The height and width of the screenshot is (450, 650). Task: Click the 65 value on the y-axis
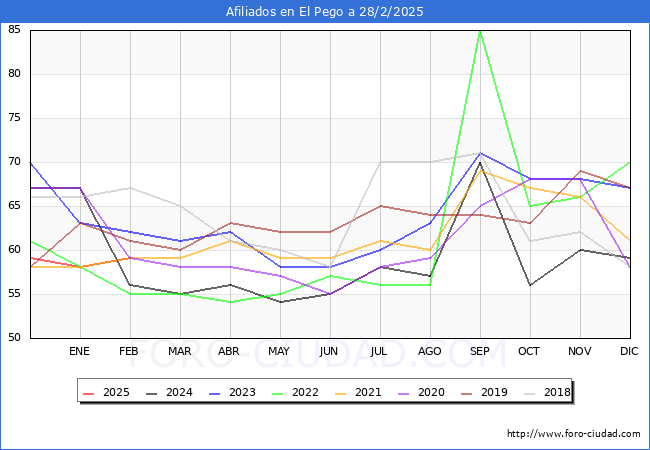pyautogui.click(x=14, y=206)
